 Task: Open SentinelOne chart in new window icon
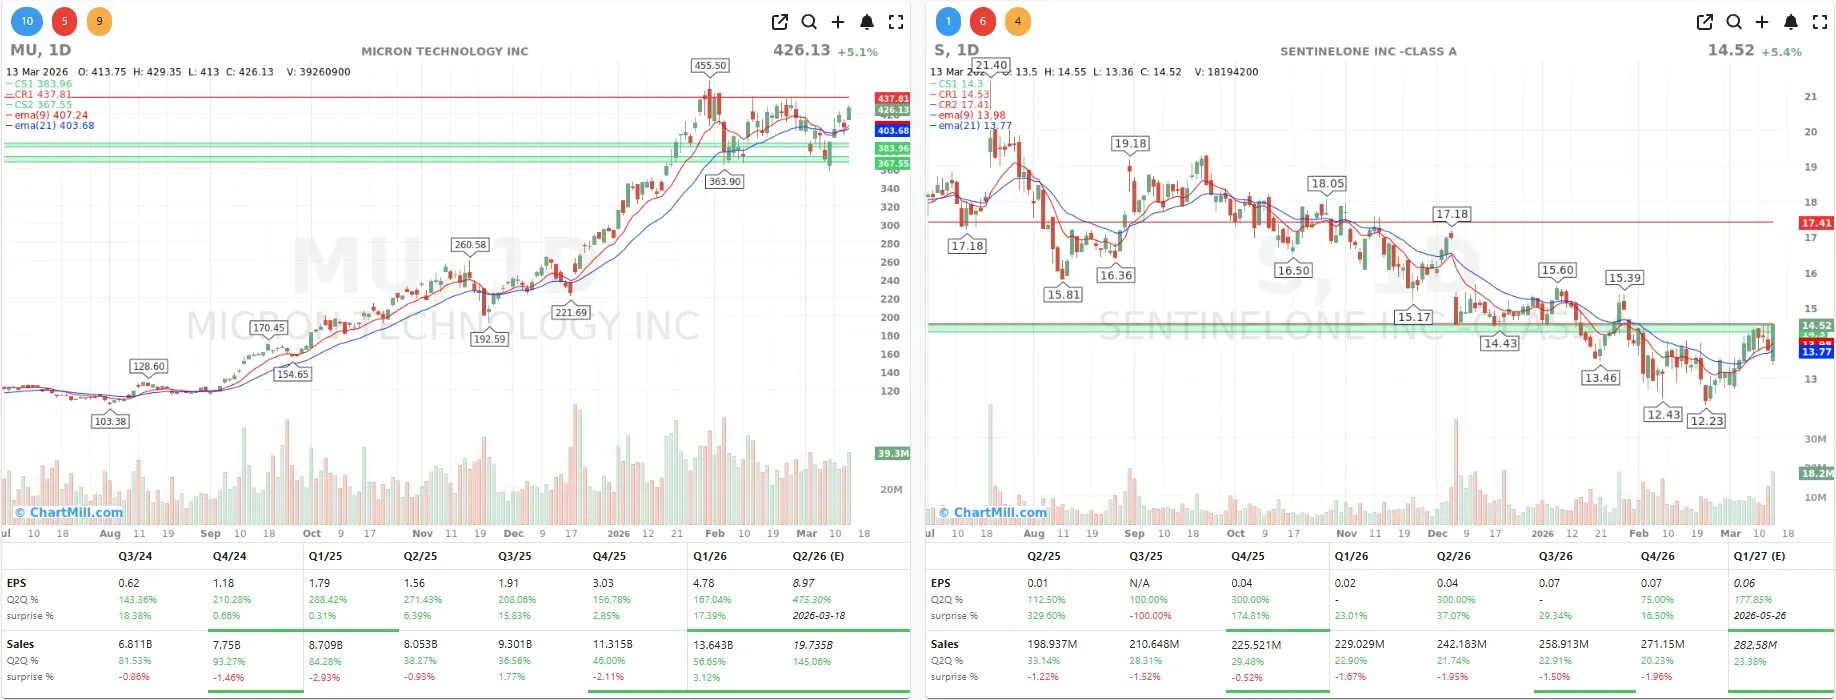tap(1705, 22)
